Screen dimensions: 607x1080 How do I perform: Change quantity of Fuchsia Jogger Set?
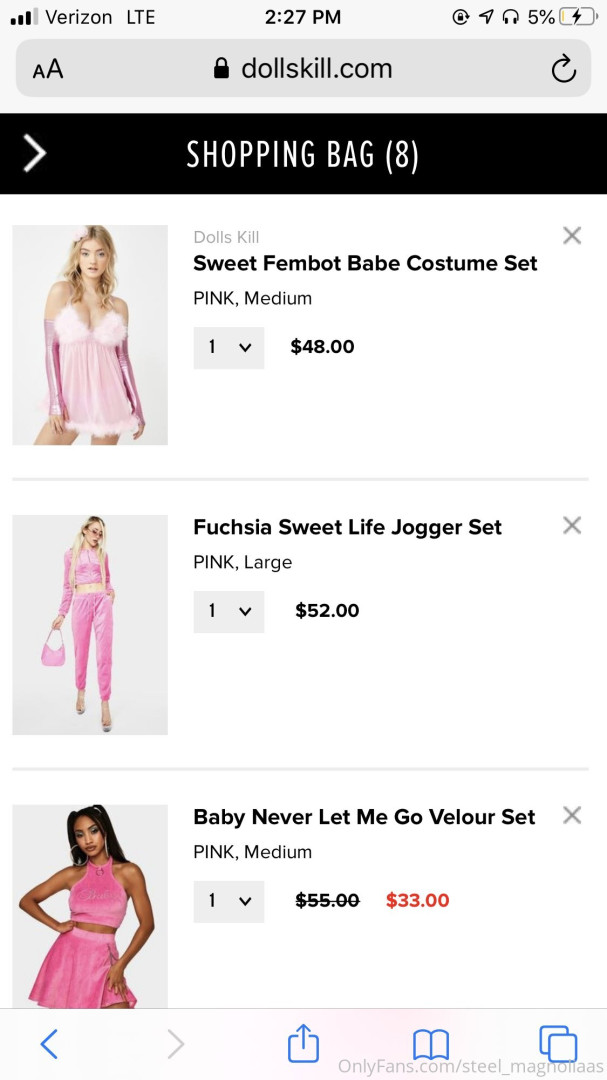[x=229, y=612]
